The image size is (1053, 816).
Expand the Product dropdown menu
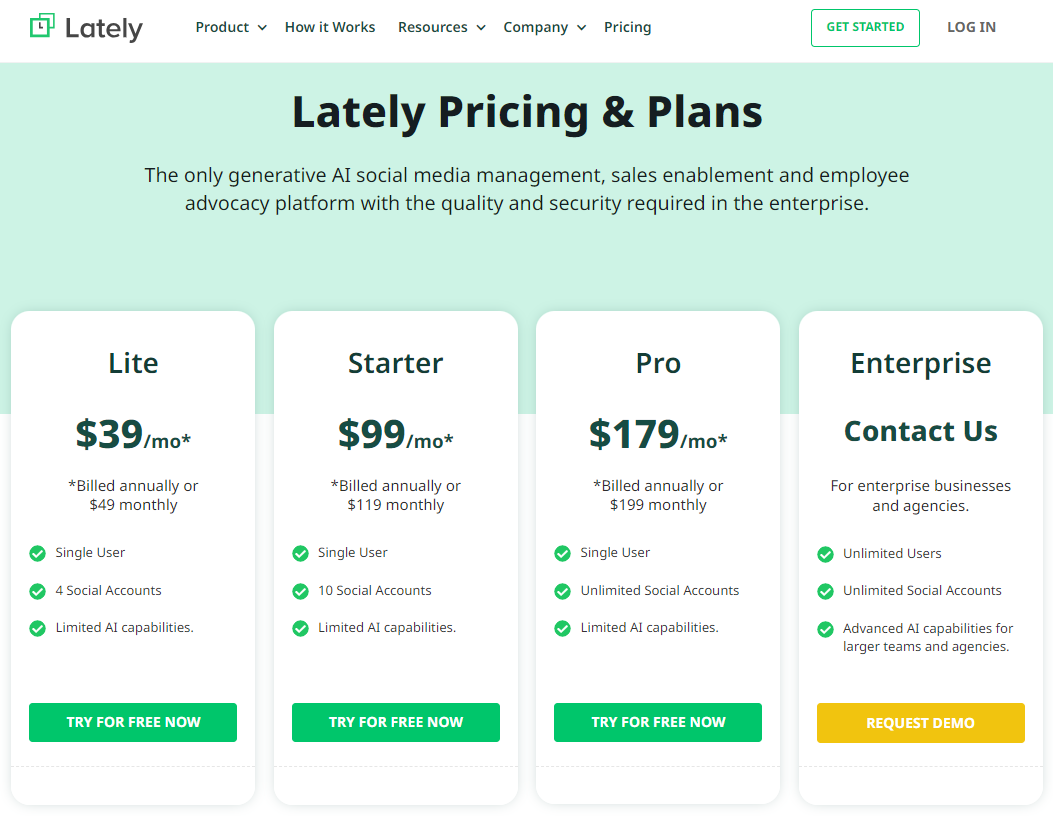pos(231,27)
